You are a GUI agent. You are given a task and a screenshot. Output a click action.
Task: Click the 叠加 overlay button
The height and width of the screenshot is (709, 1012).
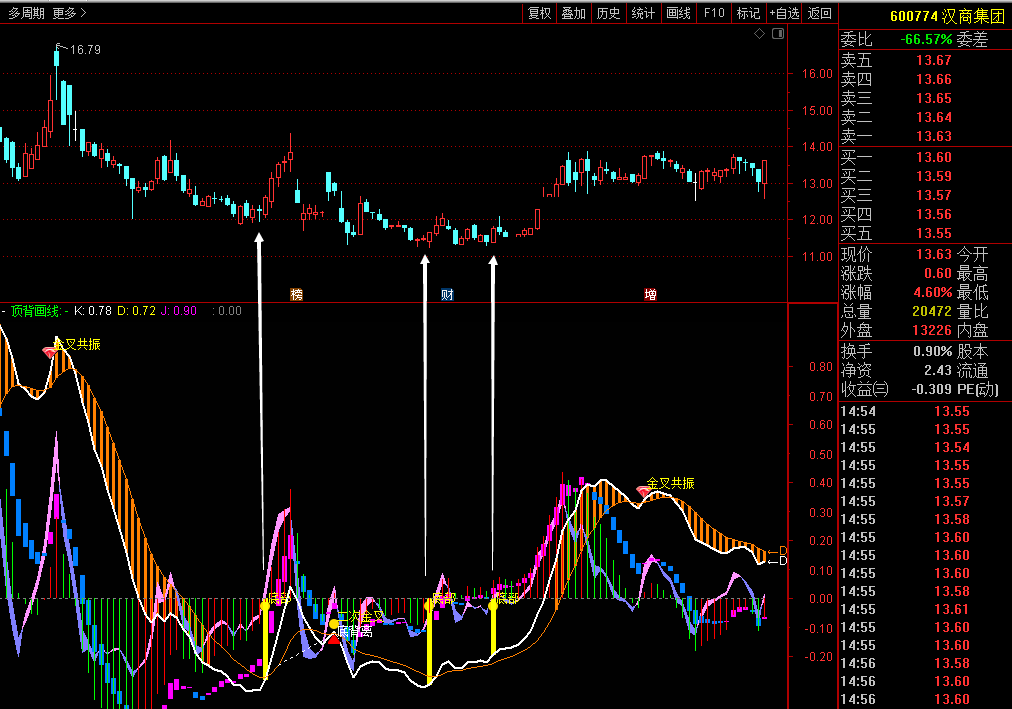574,13
